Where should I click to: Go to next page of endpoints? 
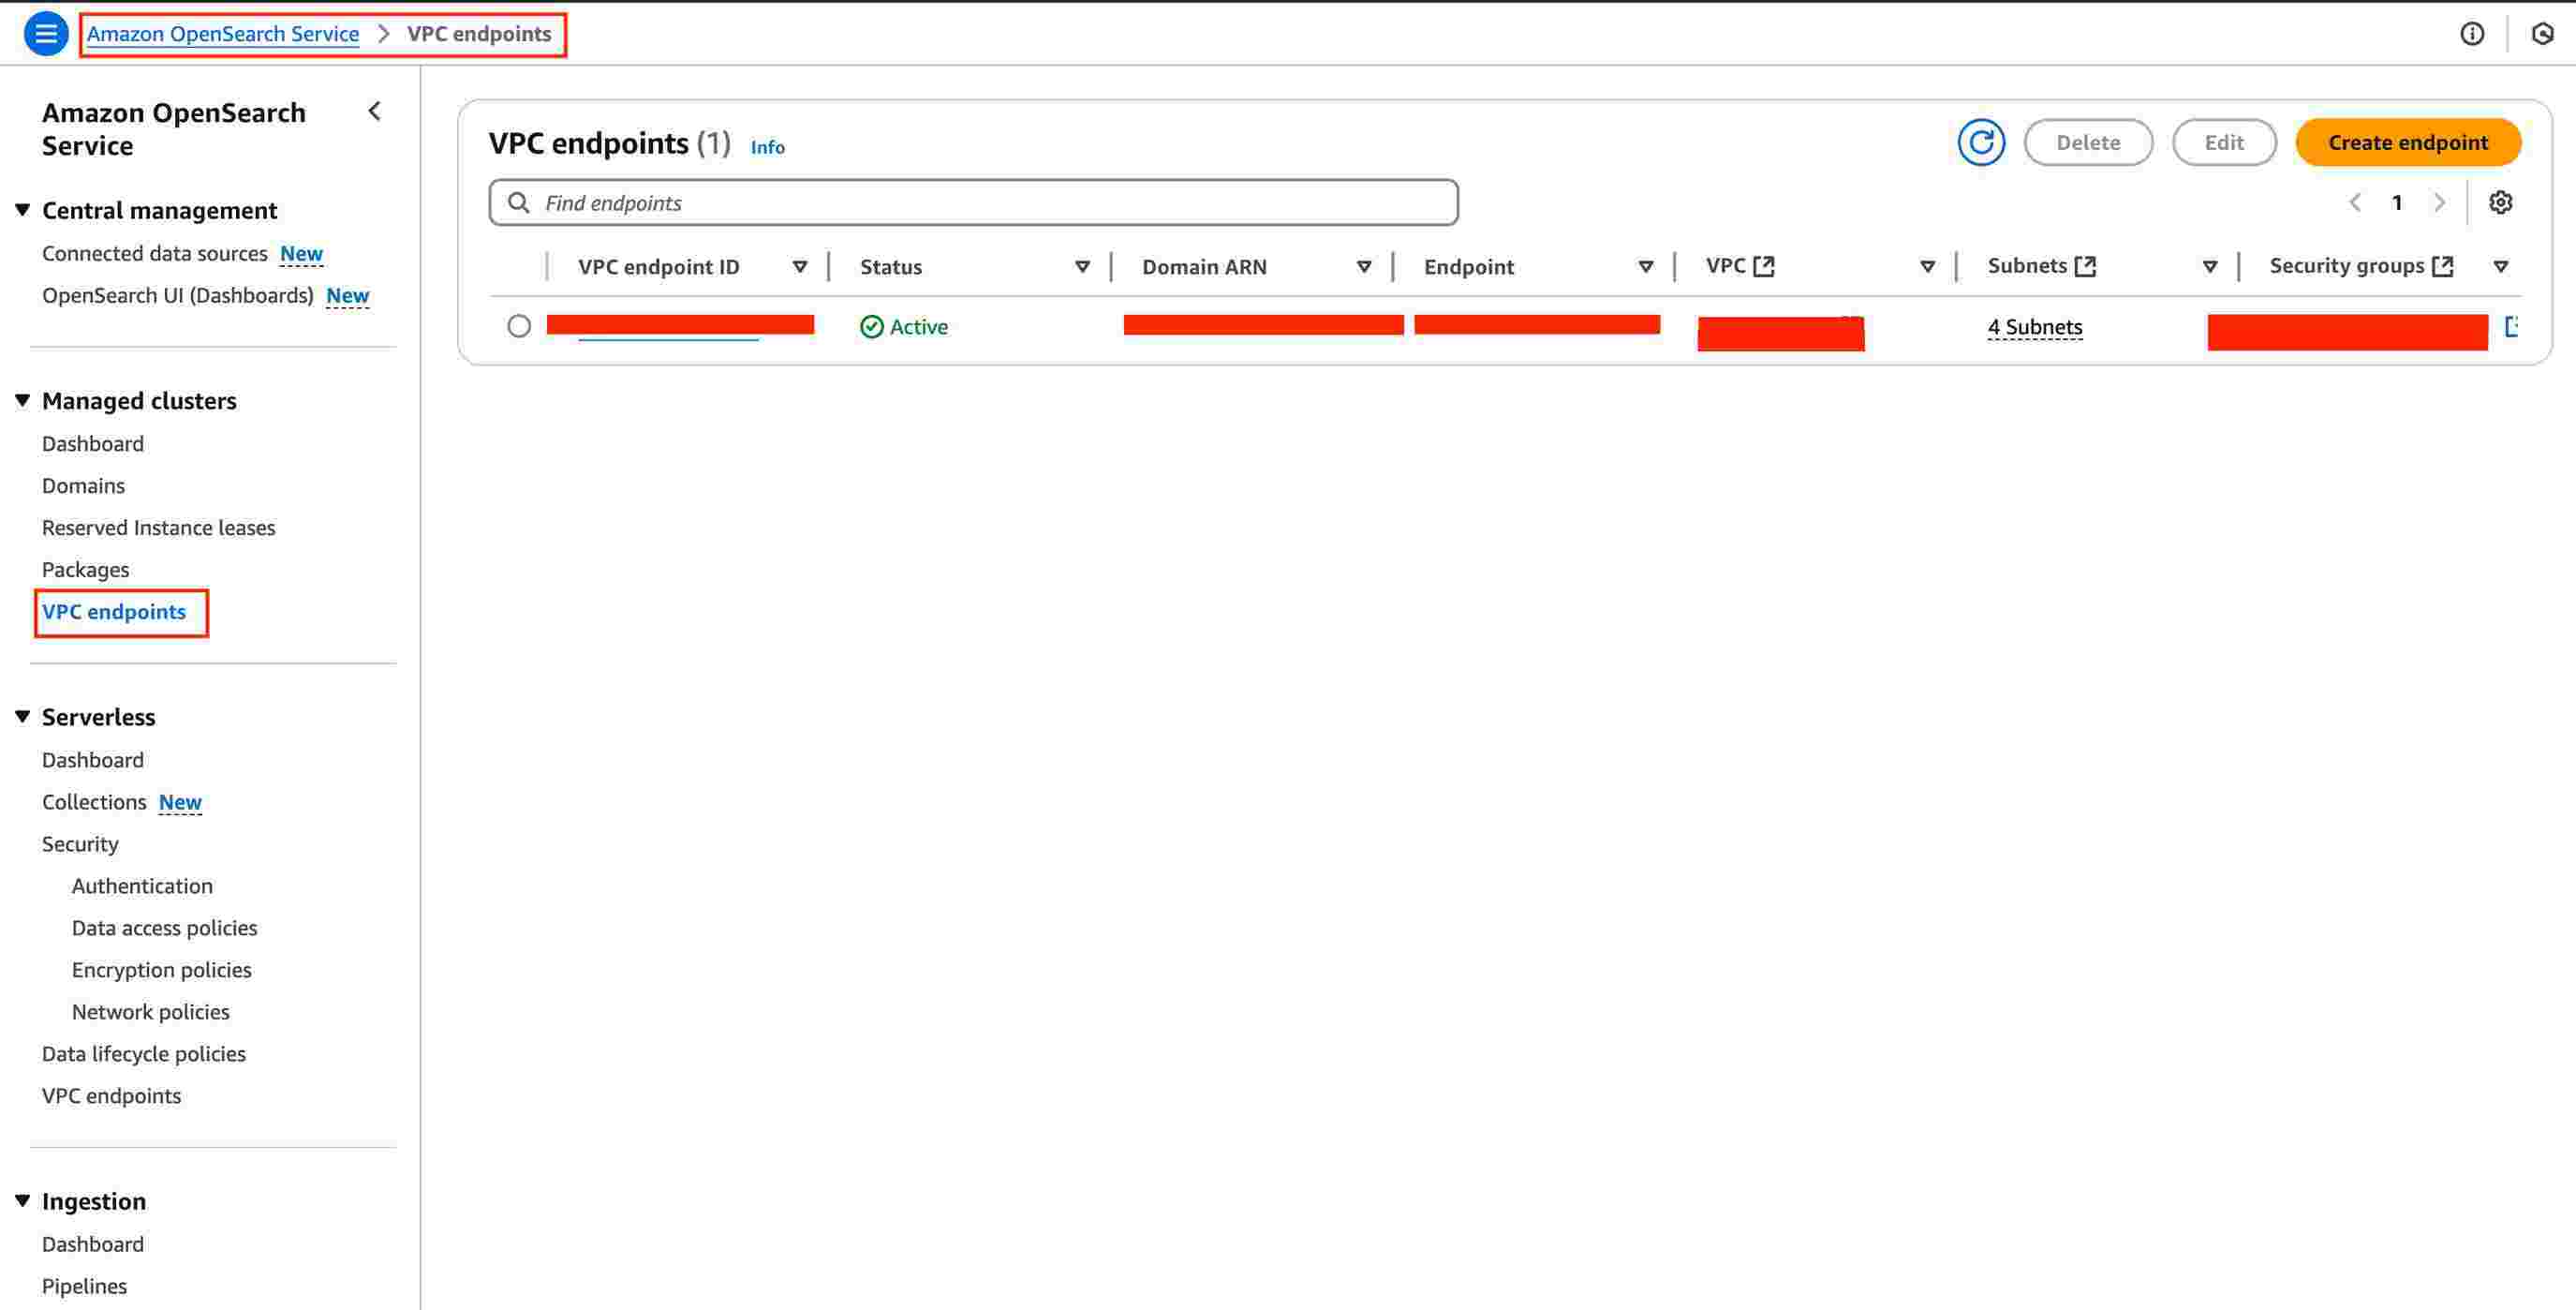point(2439,203)
